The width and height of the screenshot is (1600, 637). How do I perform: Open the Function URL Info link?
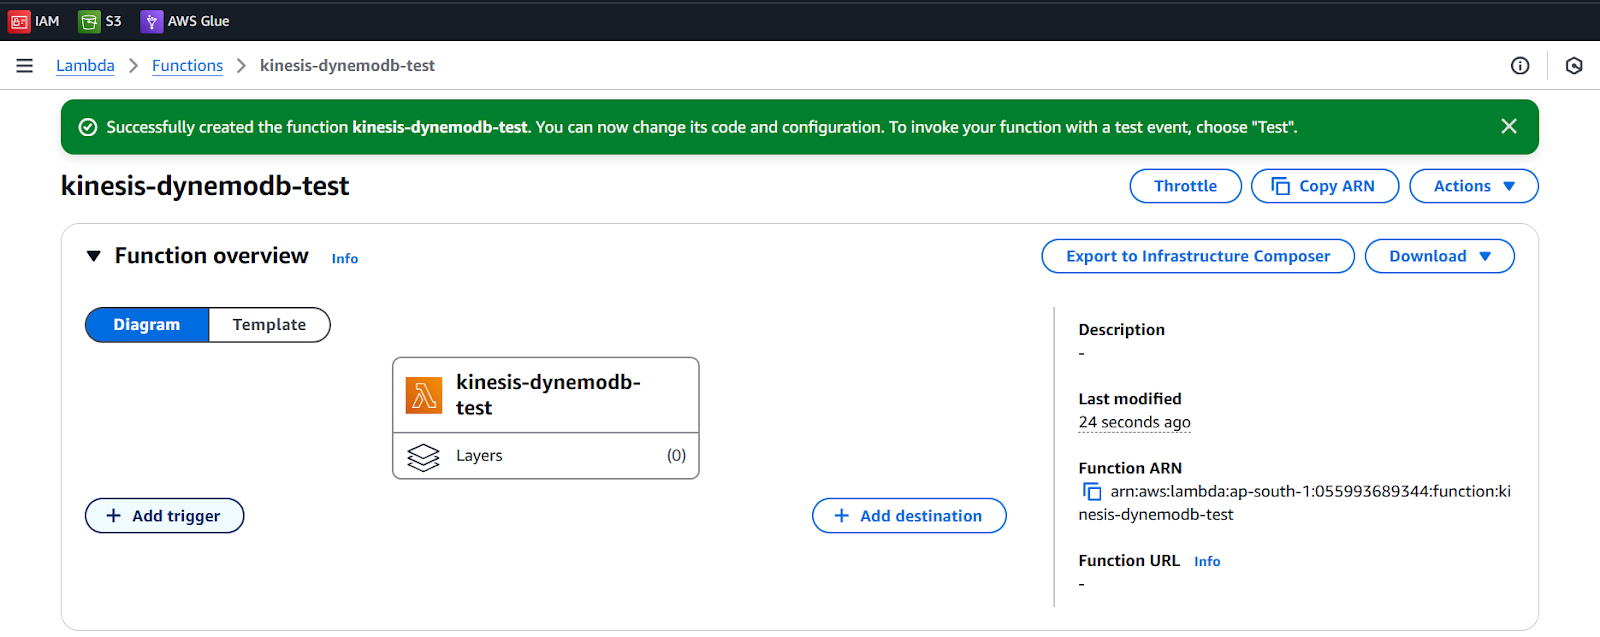[1207, 562]
